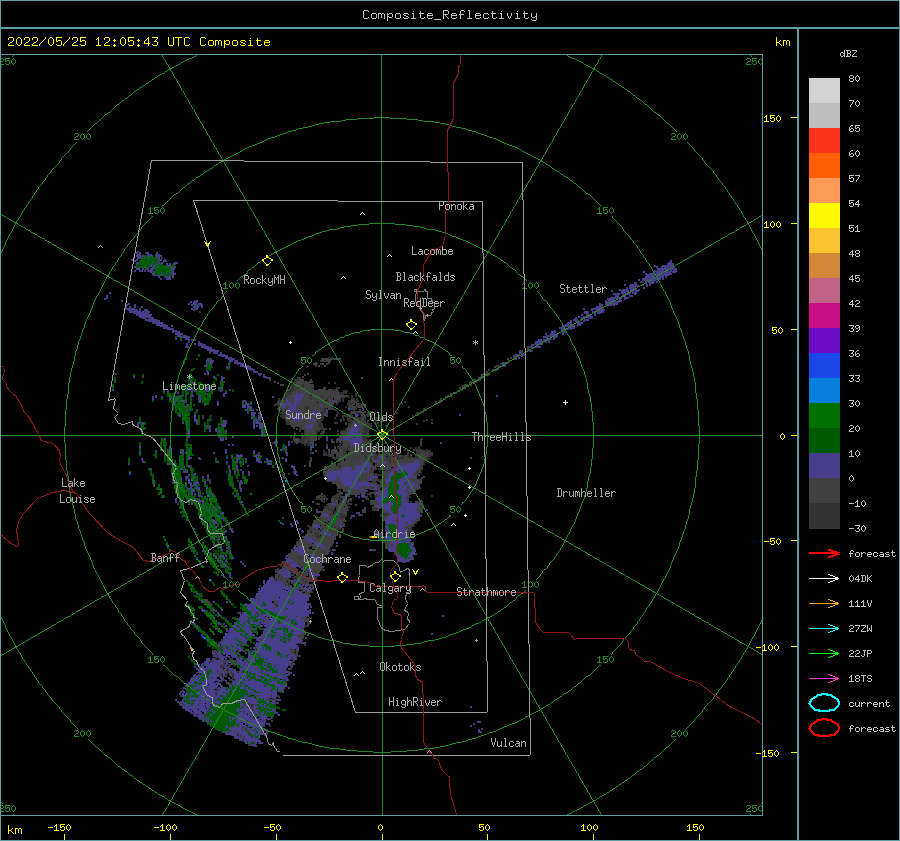Viewport: 900px width, 841px height.
Task: Click the dBZ legend heading
Action: [848, 54]
